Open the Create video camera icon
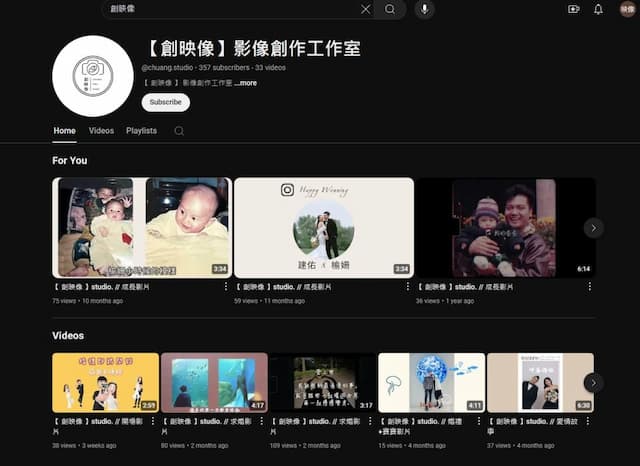 (574, 9)
